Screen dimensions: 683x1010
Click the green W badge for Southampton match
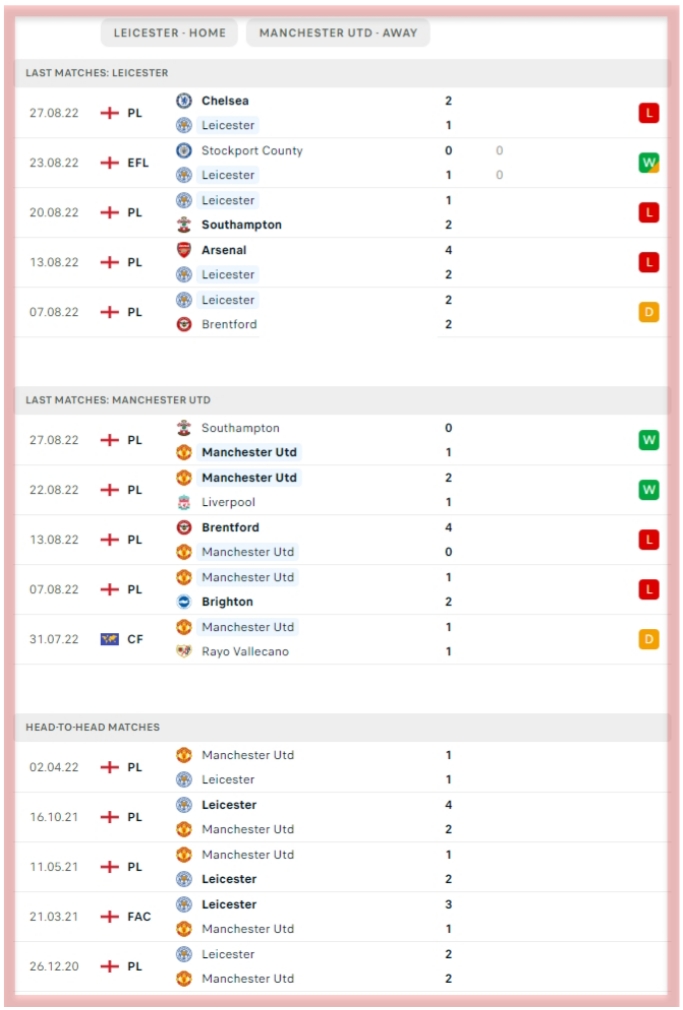(x=649, y=440)
